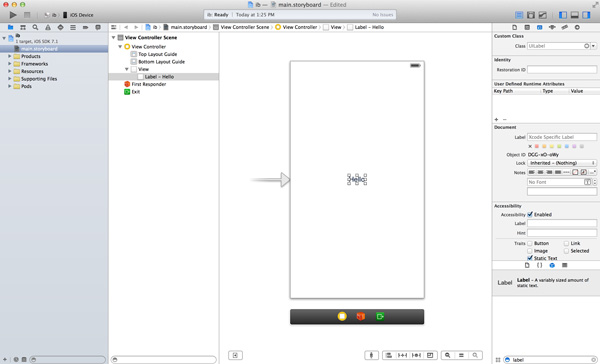Add a user defined runtime attribute

[x=496, y=119]
